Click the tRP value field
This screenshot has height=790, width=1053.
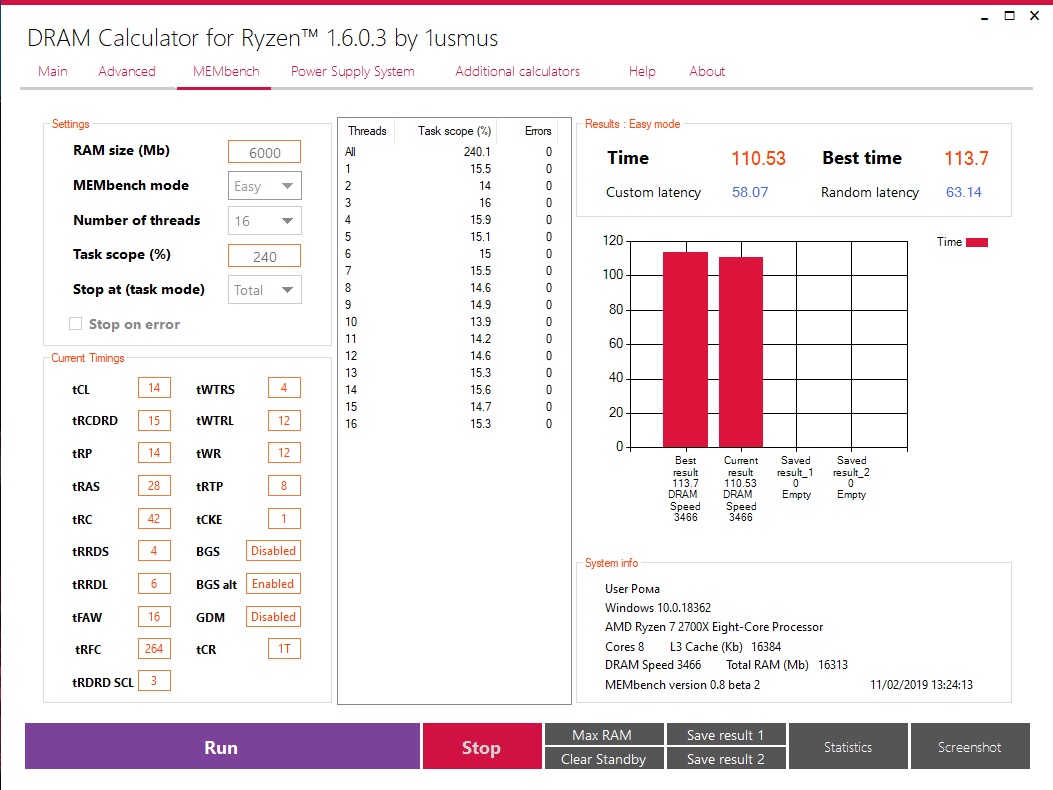[x=154, y=453]
